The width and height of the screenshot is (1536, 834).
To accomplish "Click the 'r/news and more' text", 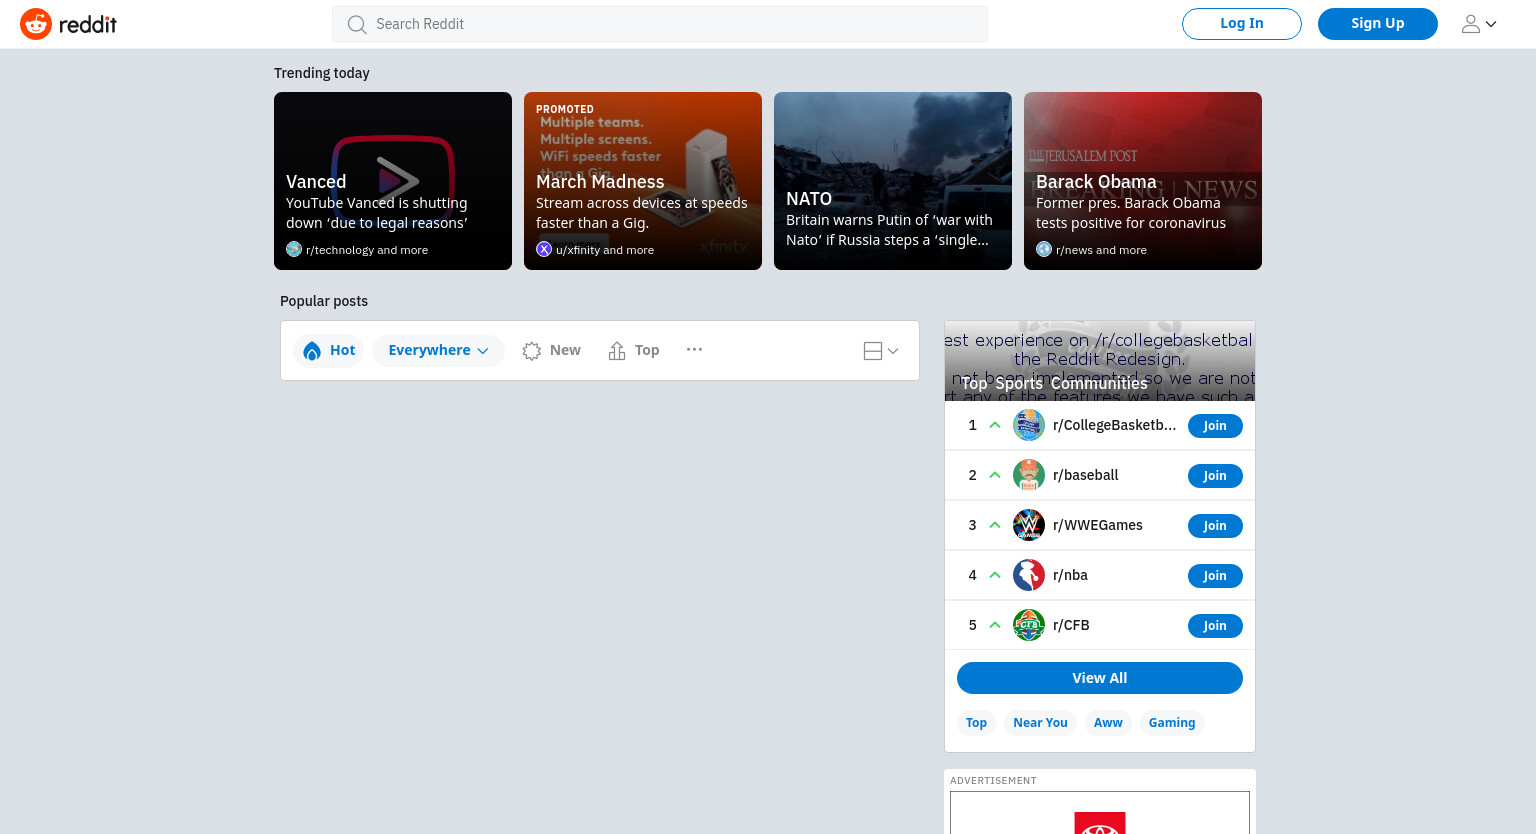I will (x=1101, y=250).
